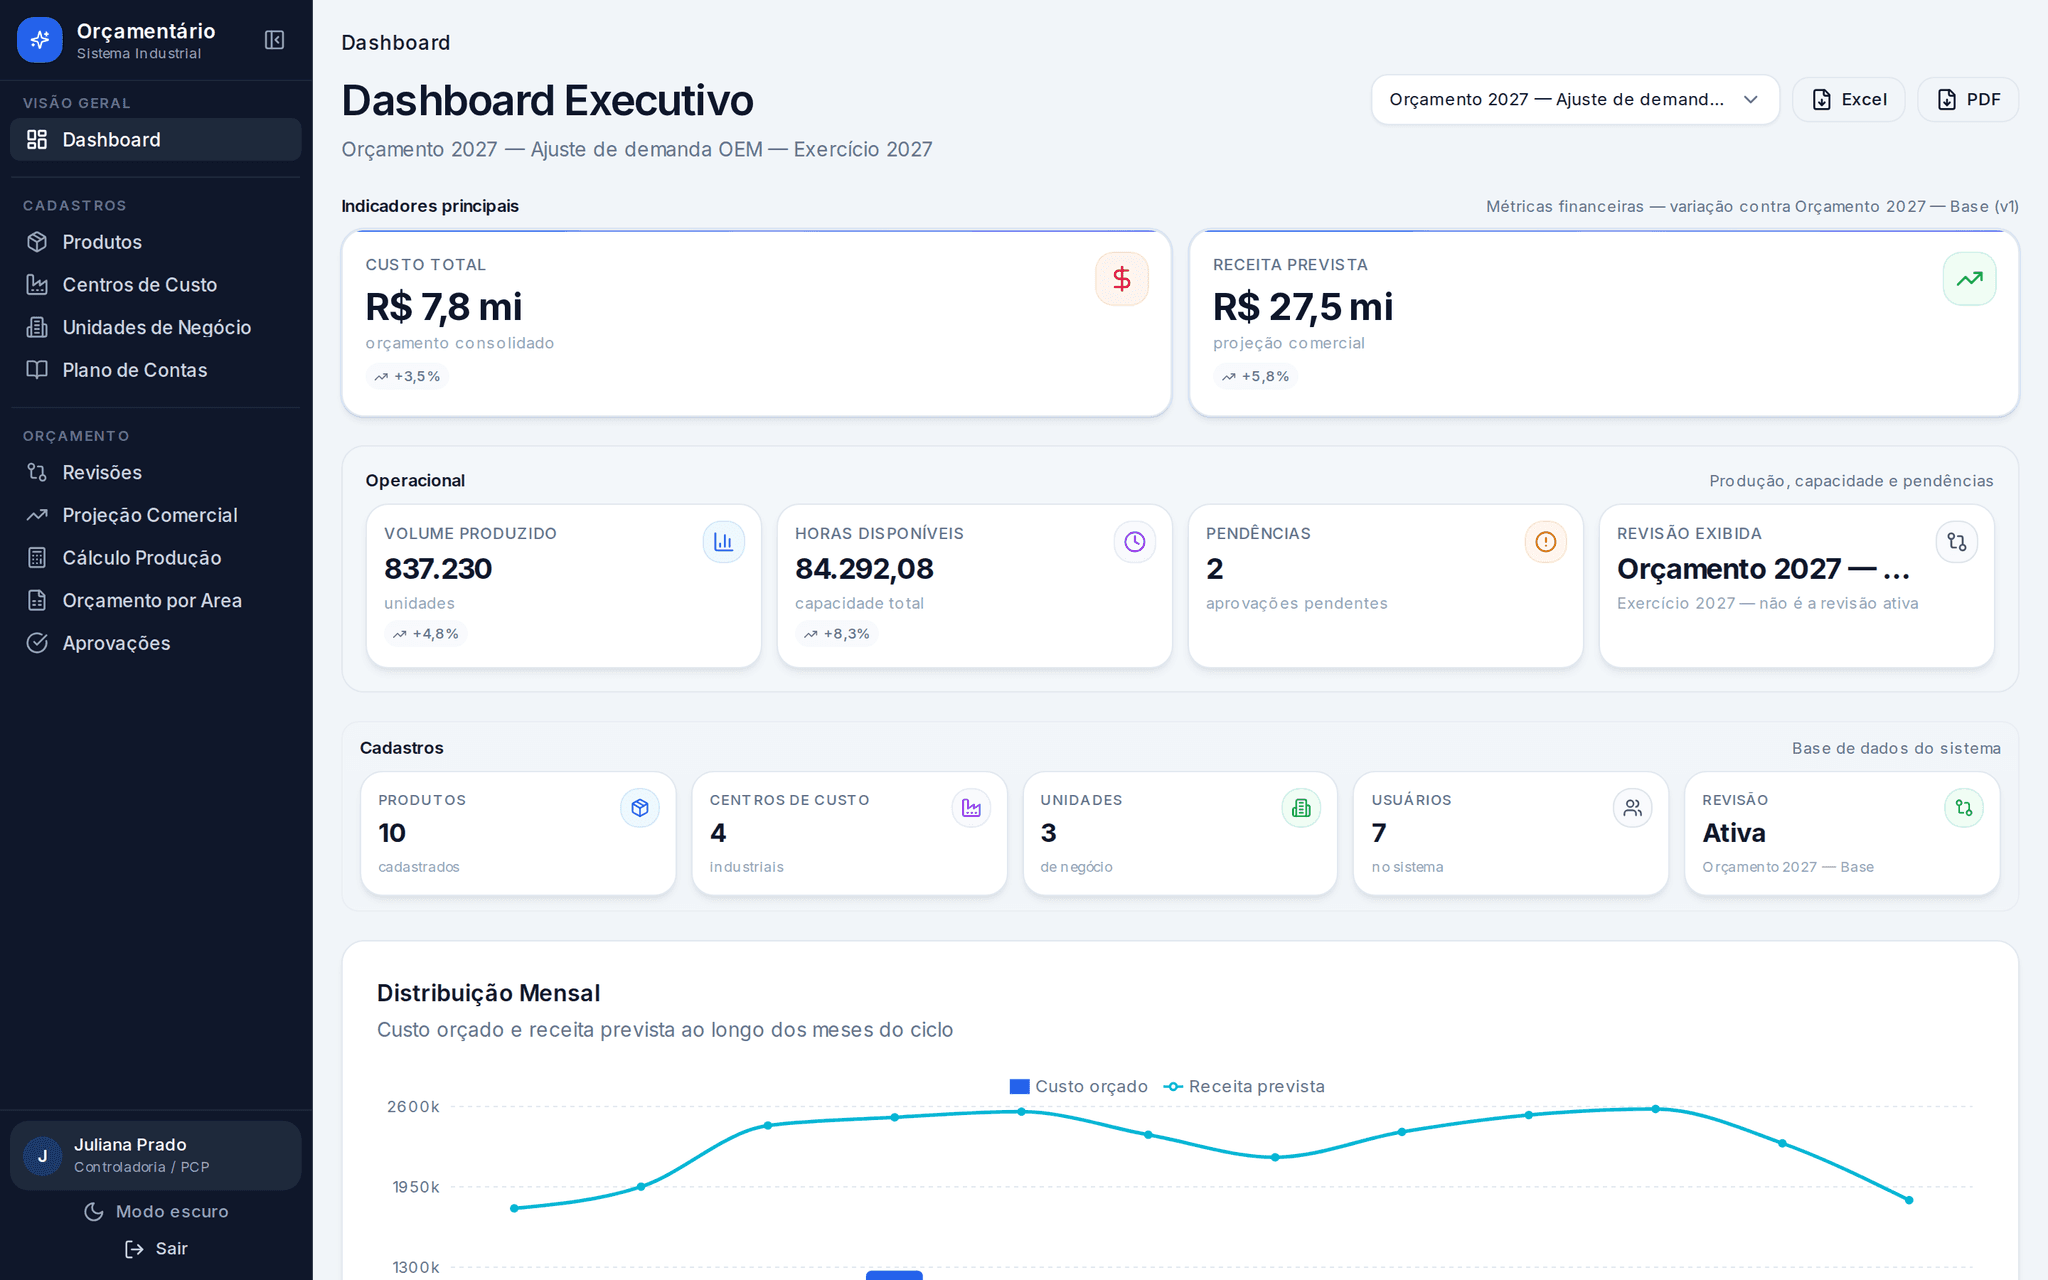Viewport: 2048px width, 1280px height.
Task: Click the +8,3% badge under Horas Disponíveis
Action: coord(837,633)
